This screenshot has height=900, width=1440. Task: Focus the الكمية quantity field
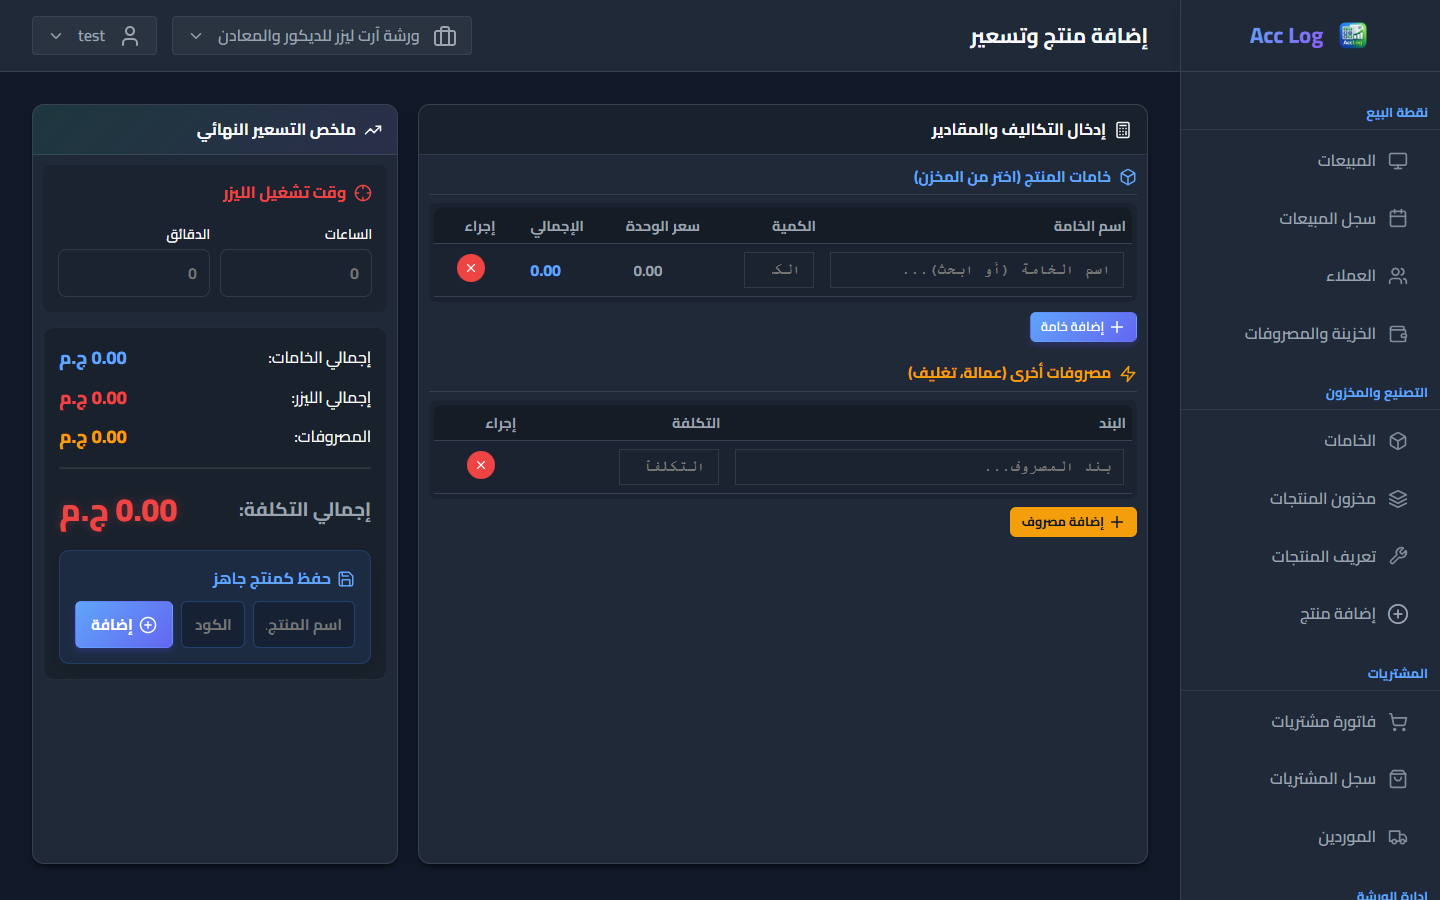779,270
